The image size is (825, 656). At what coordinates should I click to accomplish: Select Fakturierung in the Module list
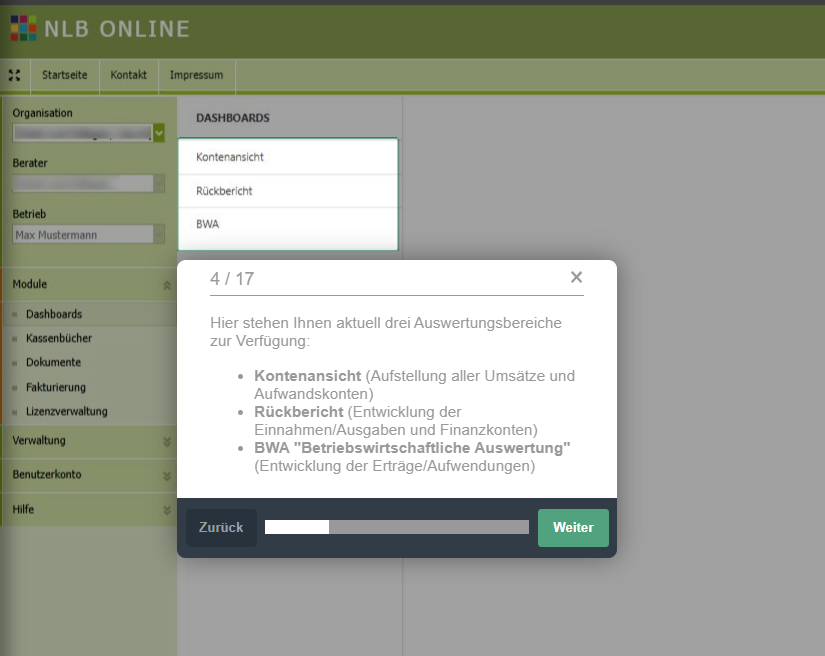pos(56,387)
